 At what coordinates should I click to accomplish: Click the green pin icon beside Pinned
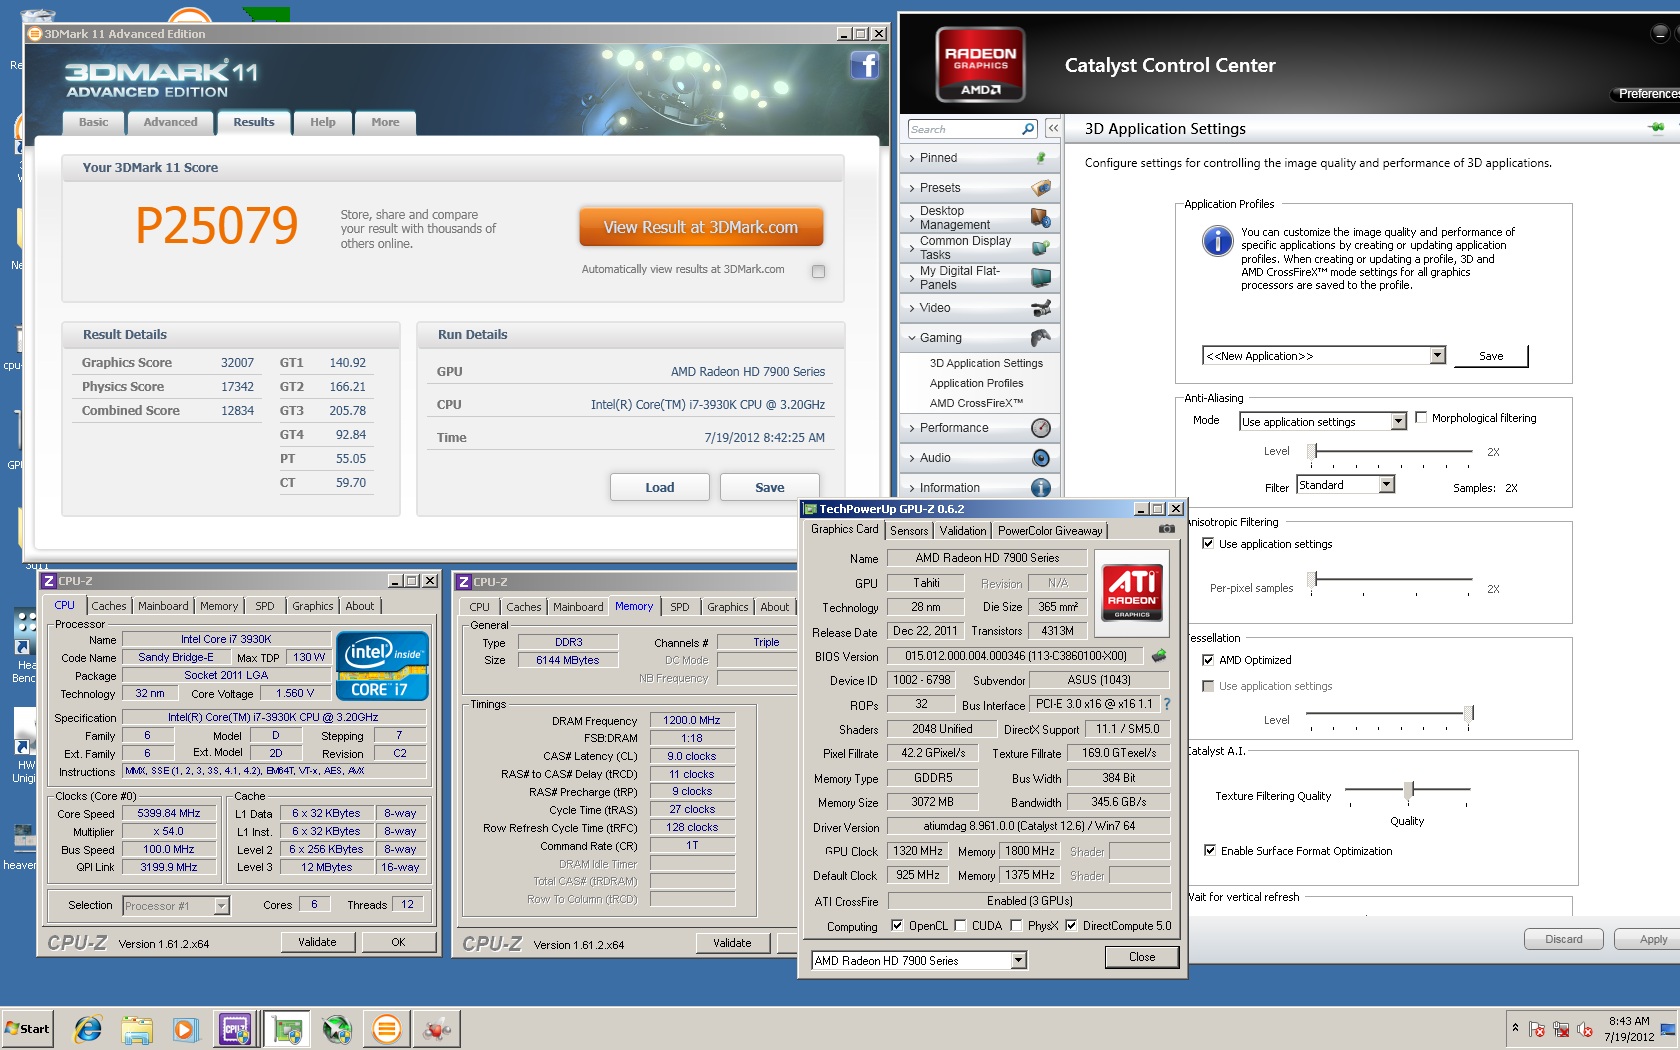pyautogui.click(x=1041, y=158)
